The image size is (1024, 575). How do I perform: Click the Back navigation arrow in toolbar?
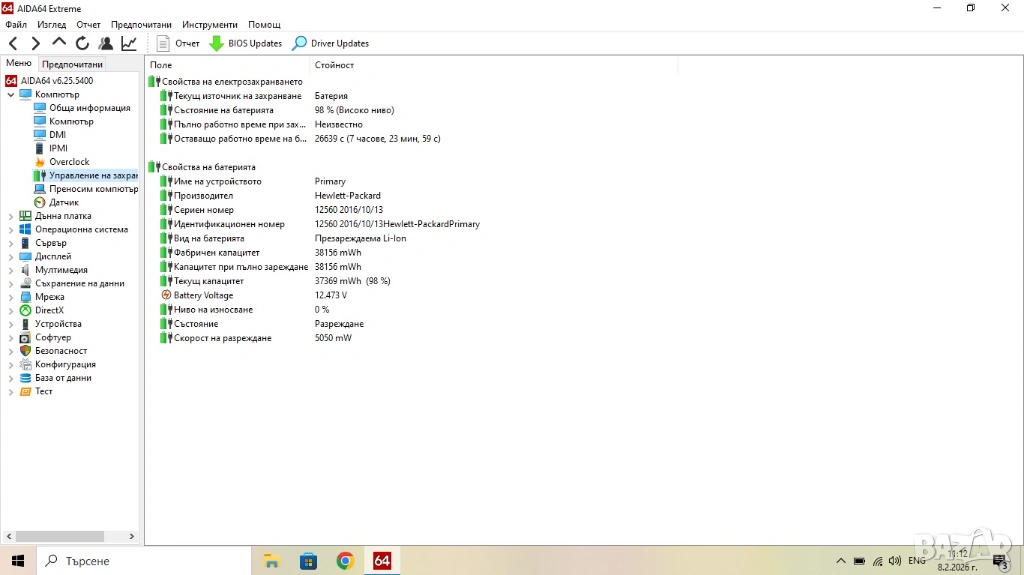point(13,43)
